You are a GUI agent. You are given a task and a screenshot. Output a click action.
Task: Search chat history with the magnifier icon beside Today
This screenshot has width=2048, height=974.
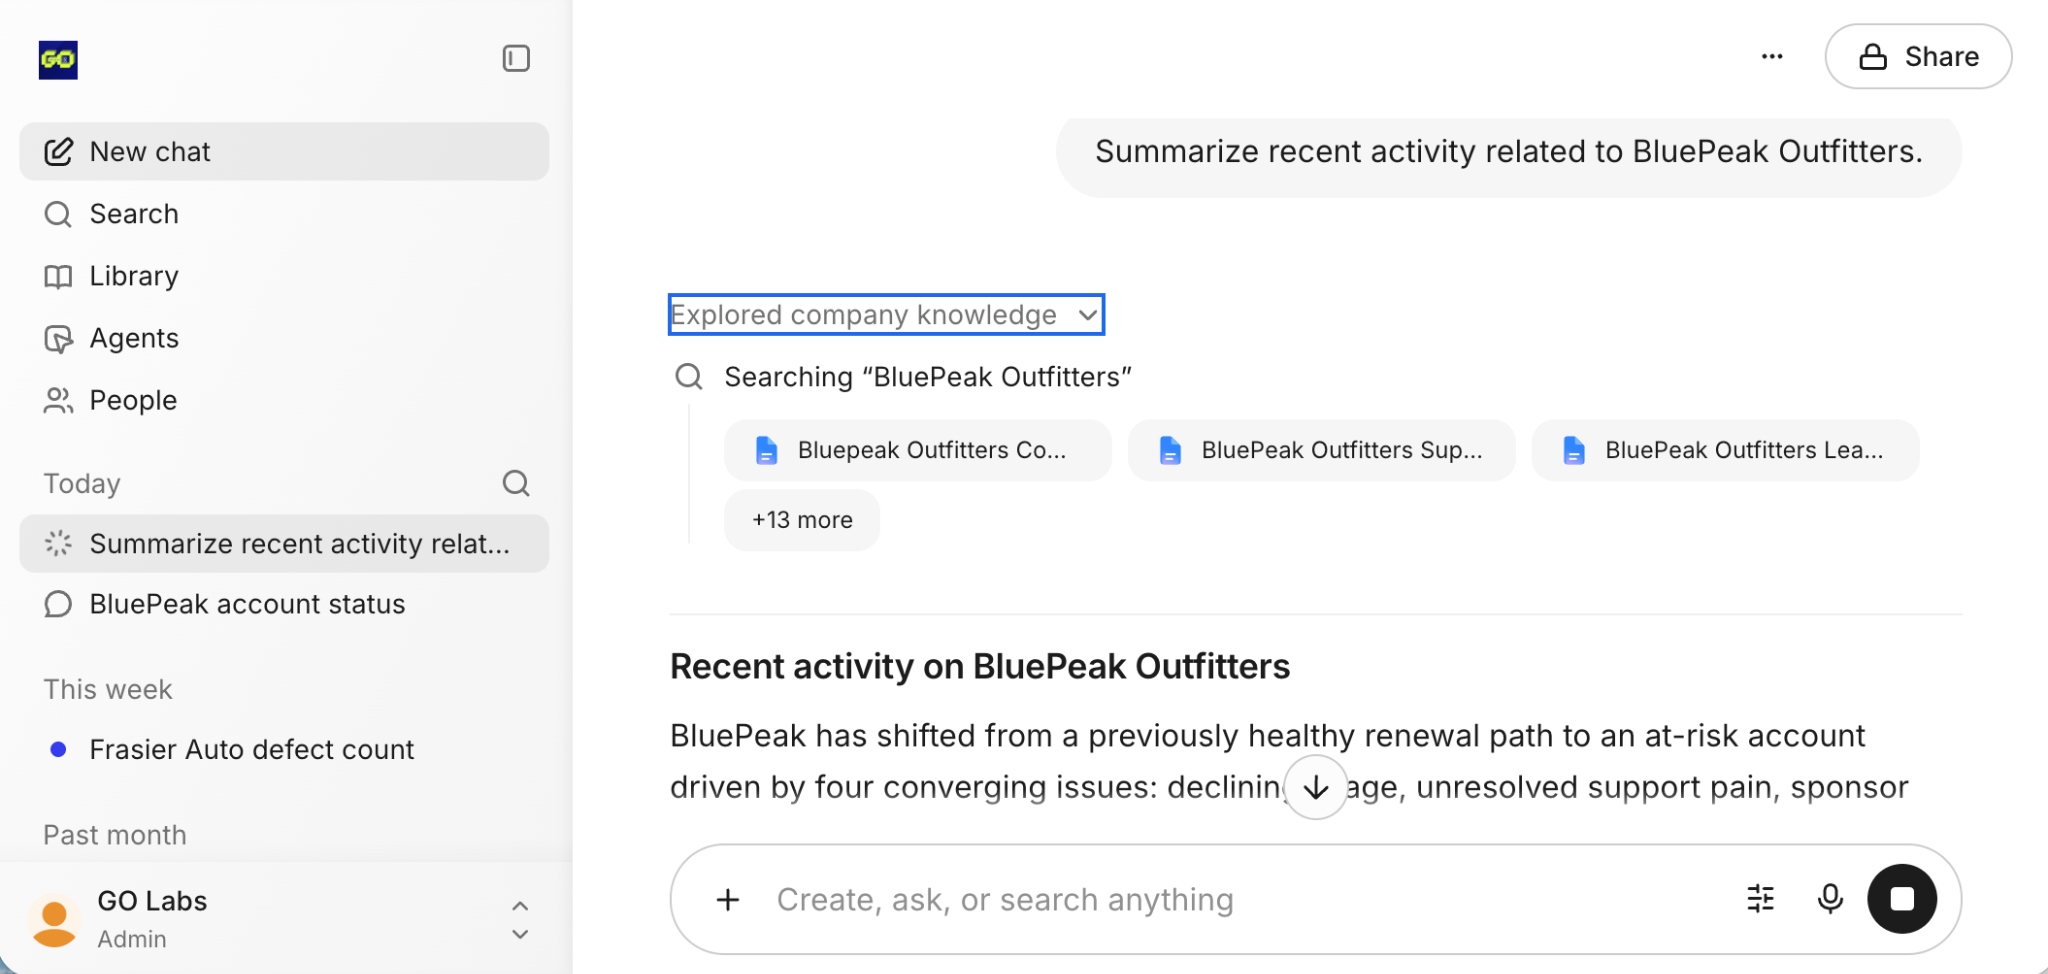pos(516,484)
